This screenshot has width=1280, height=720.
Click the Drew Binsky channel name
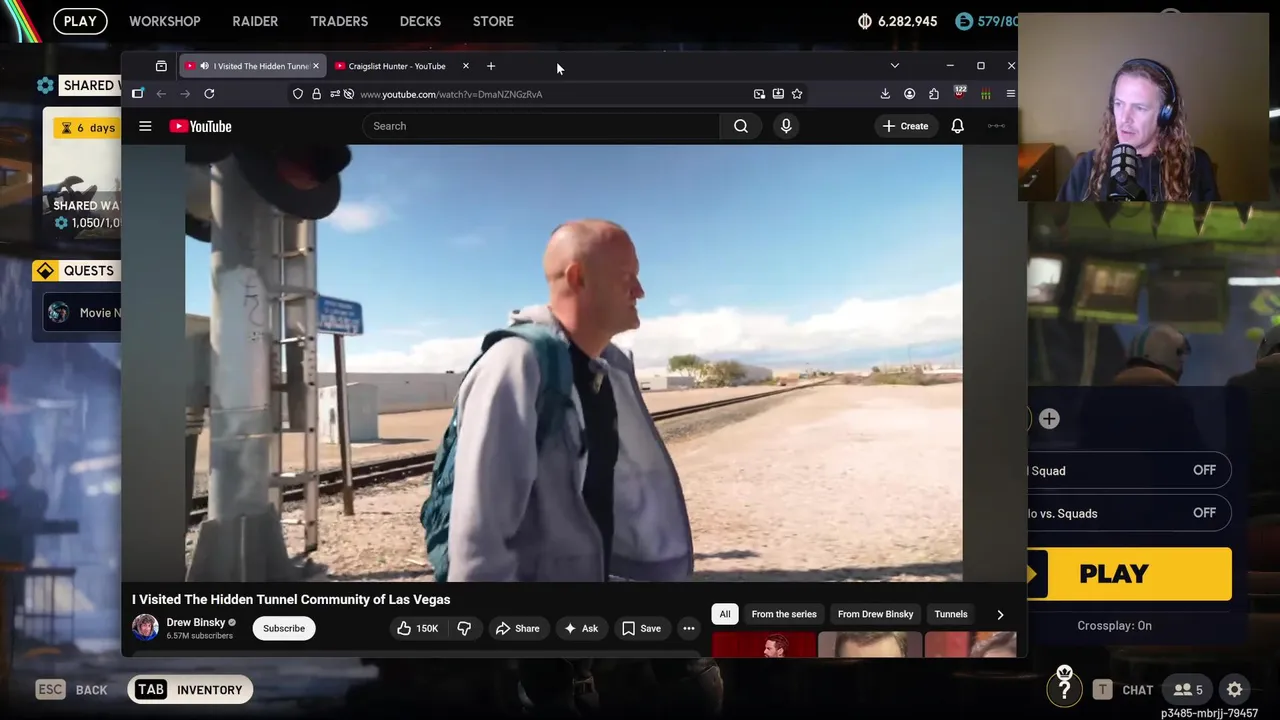(196, 622)
